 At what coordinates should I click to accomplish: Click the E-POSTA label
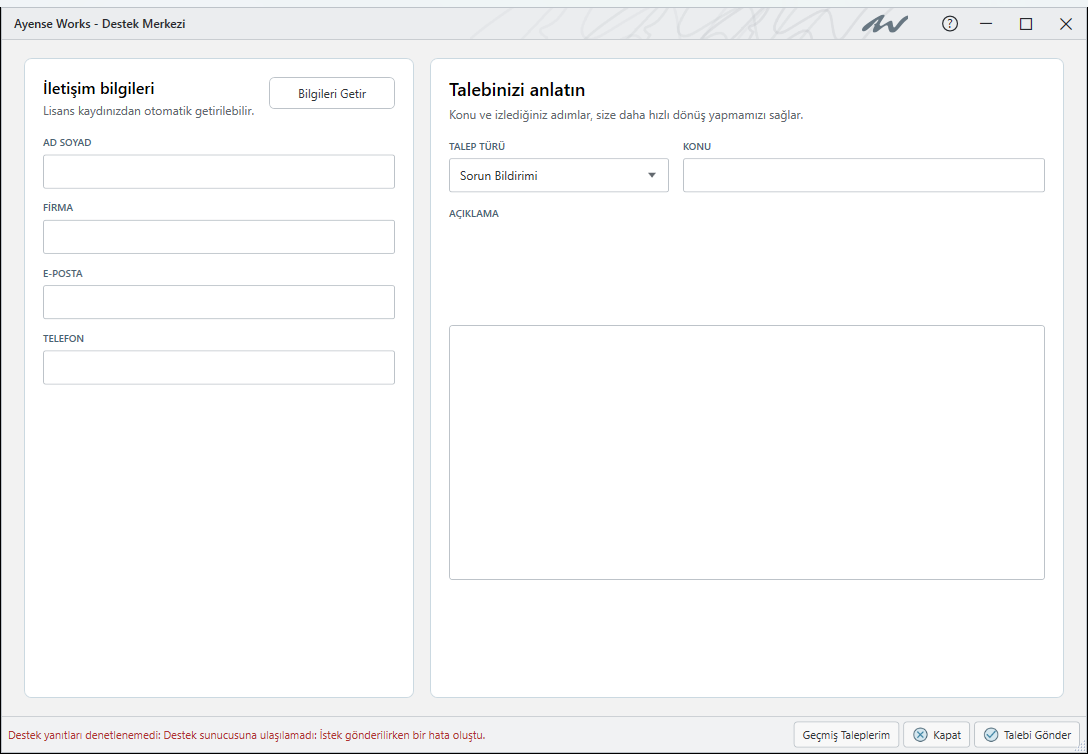(62, 273)
